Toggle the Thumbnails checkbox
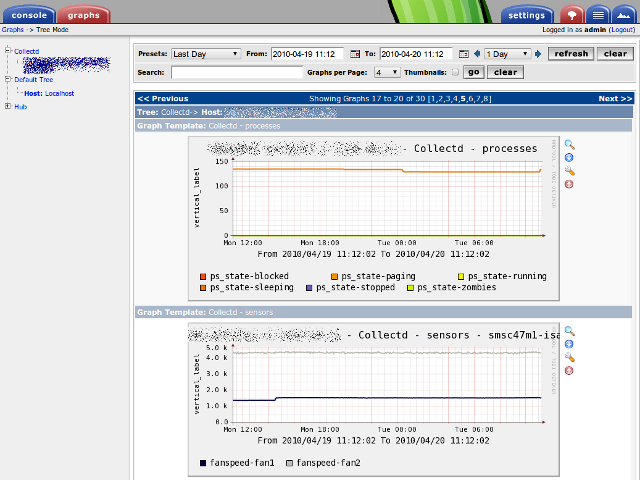The height and width of the screenshot is (480, 640). pos(455,72)
